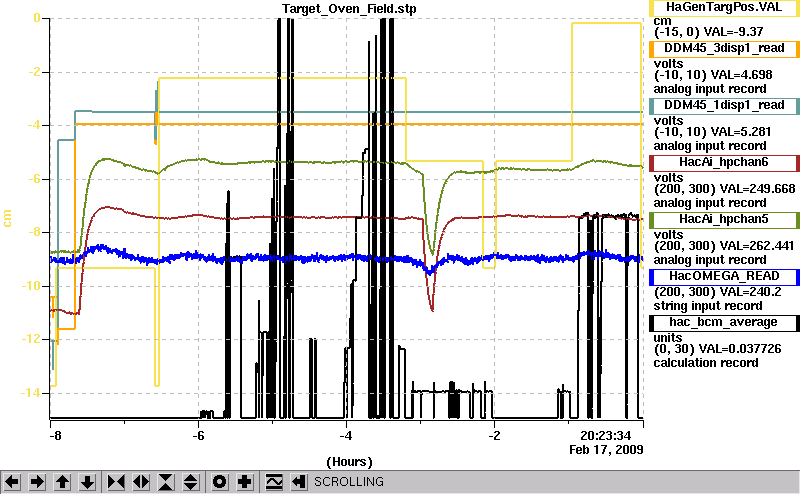Click the '-2' y-axis tick label
This screenshot has width=800, height=494.
pos(34,72)
